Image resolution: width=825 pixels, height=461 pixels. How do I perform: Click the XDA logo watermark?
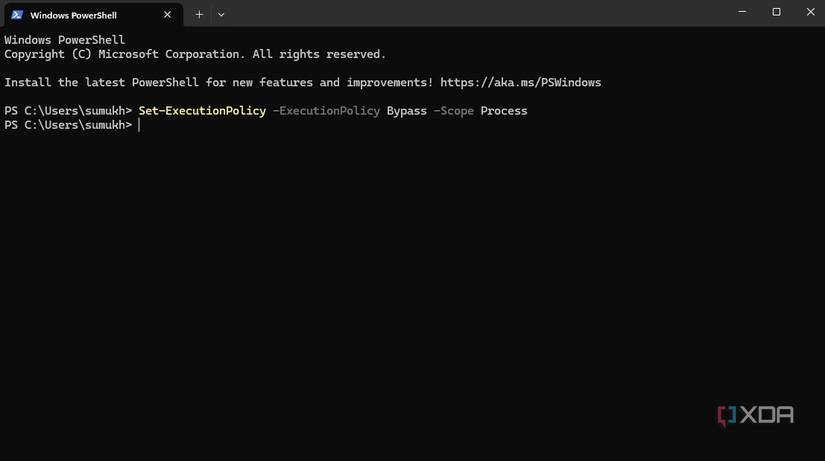755,415
